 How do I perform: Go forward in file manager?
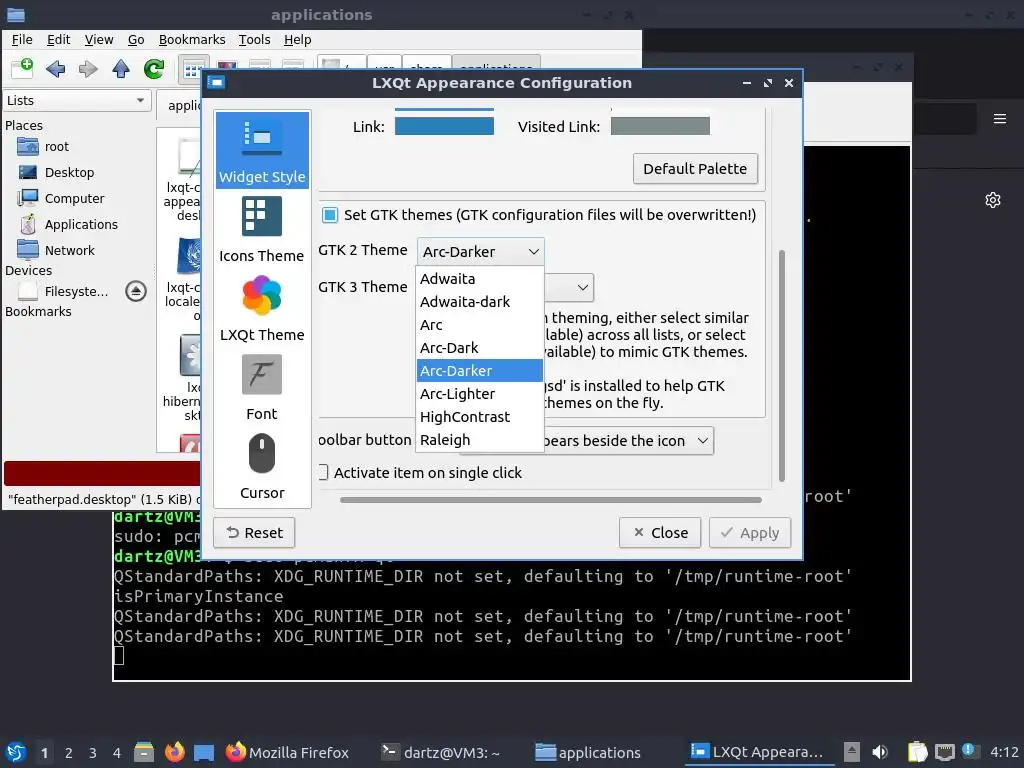(88, 69)
